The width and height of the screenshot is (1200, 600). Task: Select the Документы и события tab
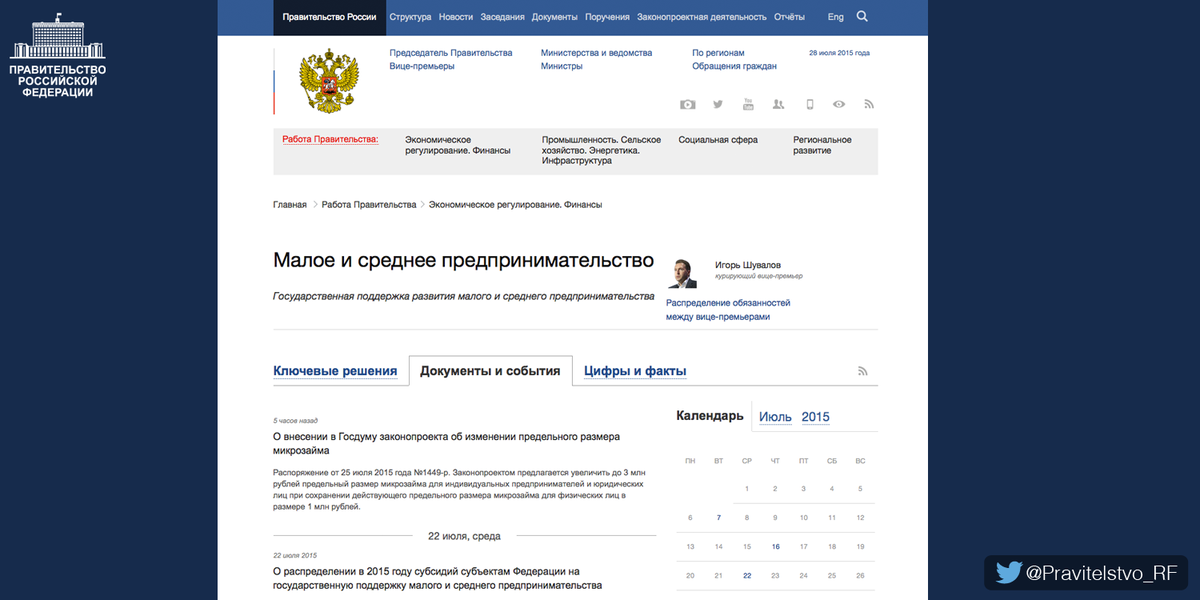click(x=490, y=370)
